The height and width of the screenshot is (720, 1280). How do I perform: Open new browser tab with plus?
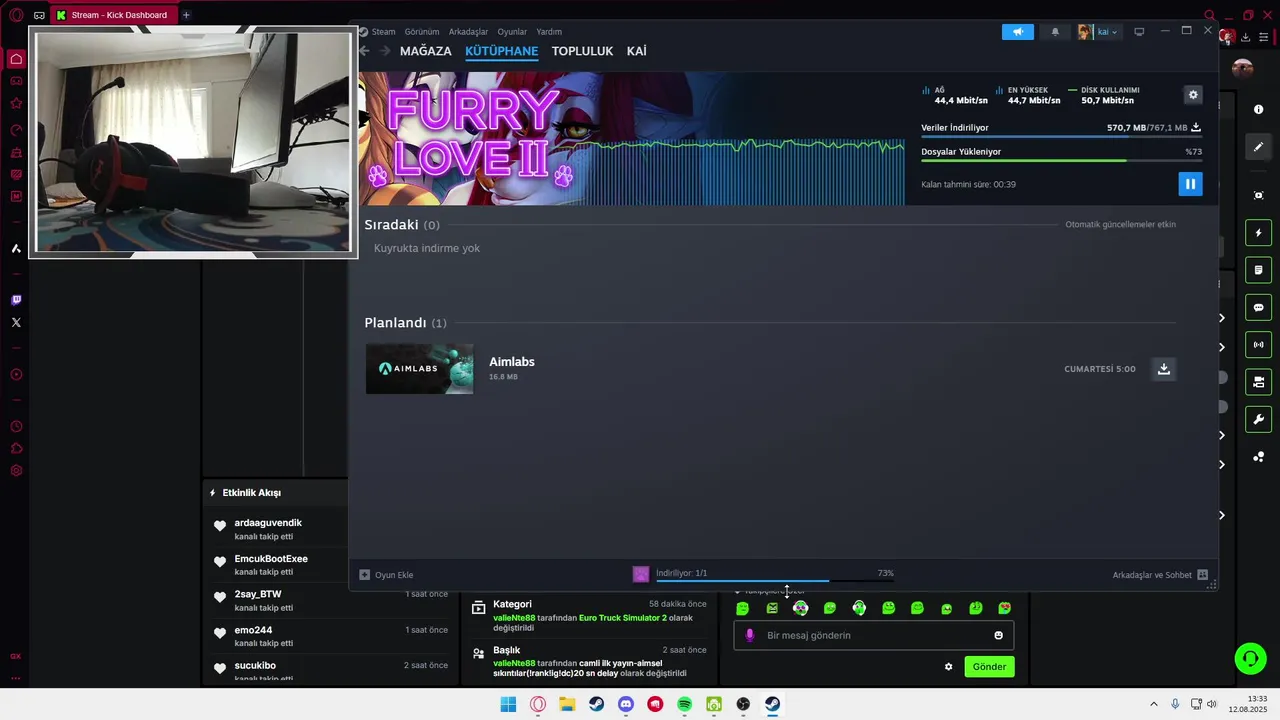[186, 15]
